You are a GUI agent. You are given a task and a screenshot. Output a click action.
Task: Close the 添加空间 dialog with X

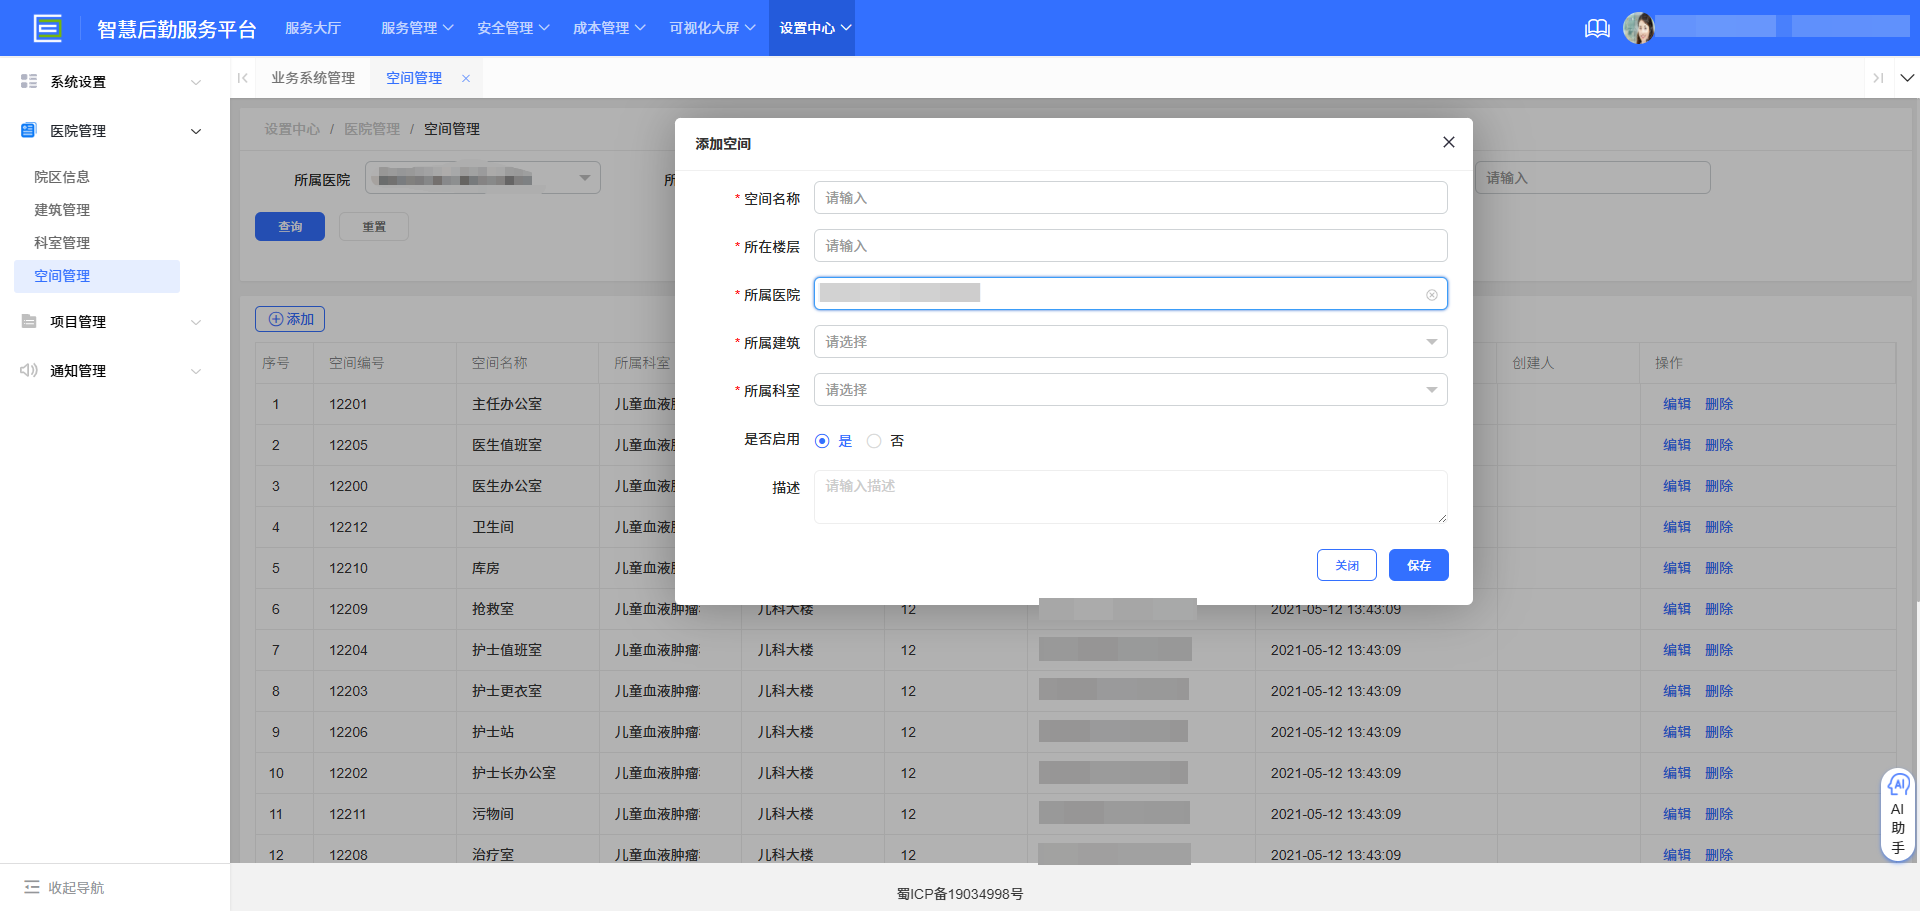(x=1448, y=142)
